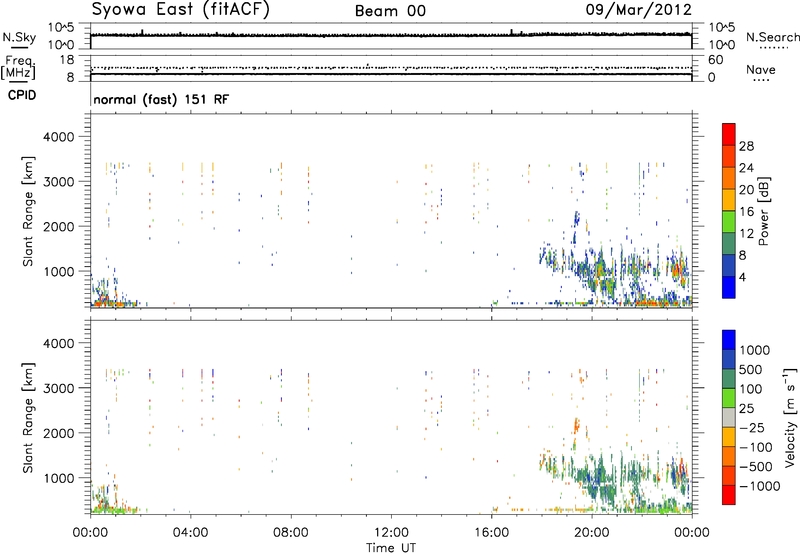Click the '100' label on Velocity color bar

pyautogui.click(x=751, y=389)
